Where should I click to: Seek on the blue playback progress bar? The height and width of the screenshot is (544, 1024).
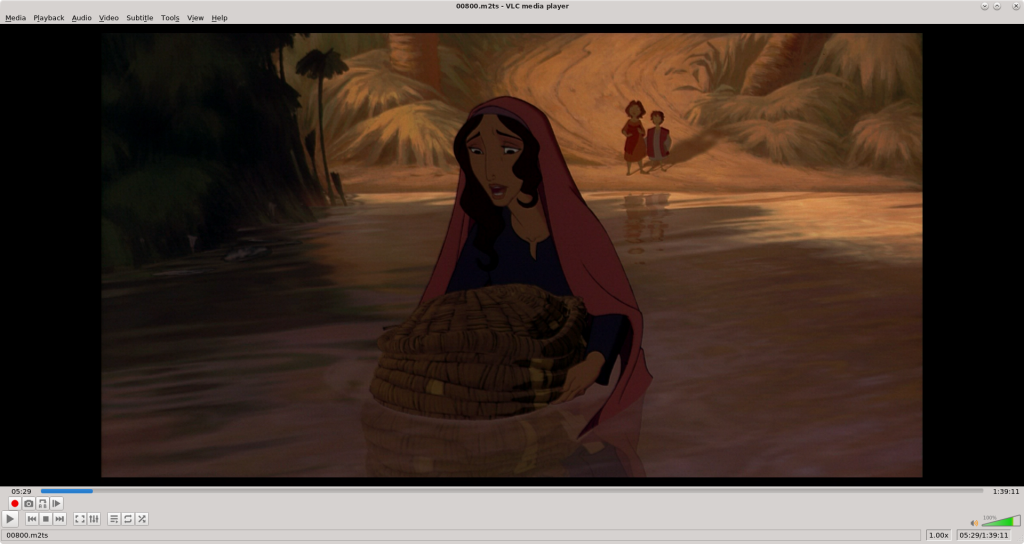coord(512,490)
